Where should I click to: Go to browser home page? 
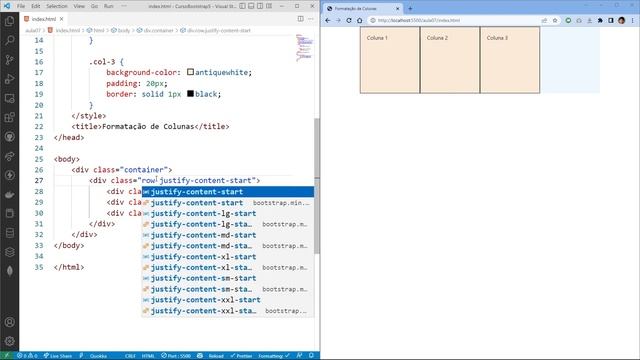point(360,20)
